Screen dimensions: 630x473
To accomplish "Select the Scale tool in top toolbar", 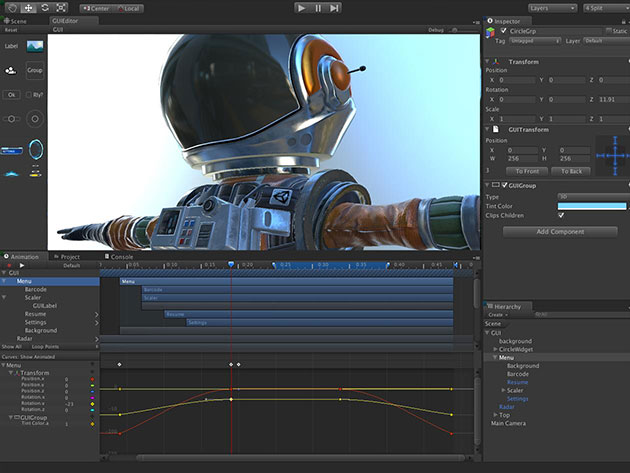I will (x=61, y=8).
